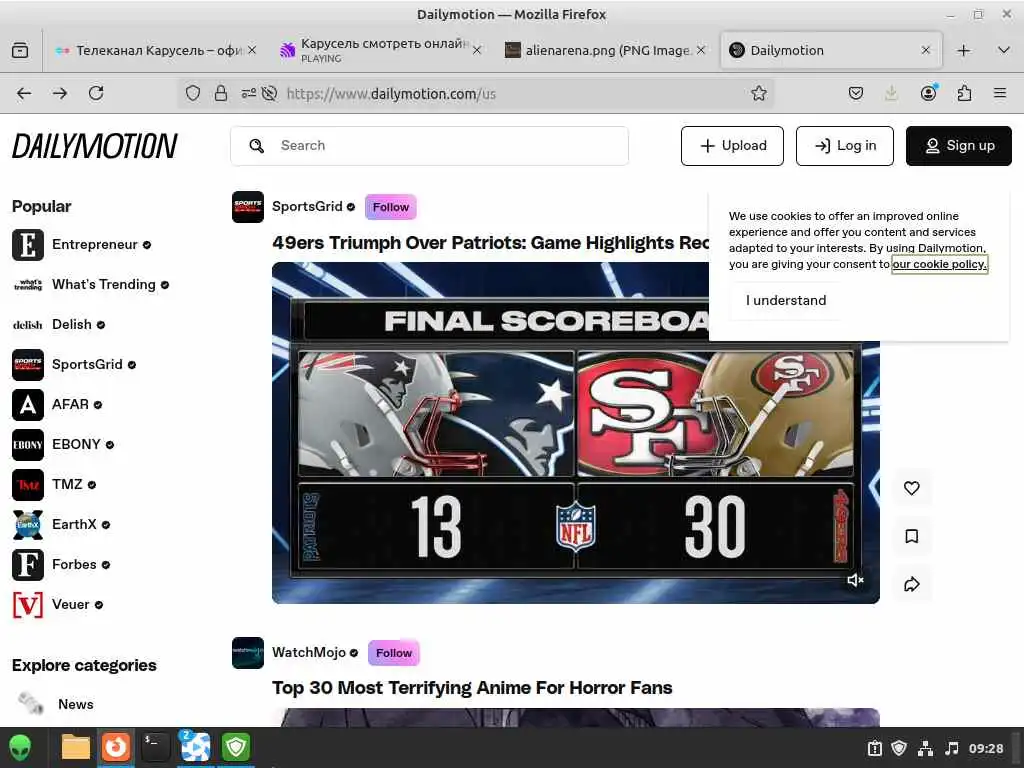Switch to the alienarena.png tab

(607, 50)
